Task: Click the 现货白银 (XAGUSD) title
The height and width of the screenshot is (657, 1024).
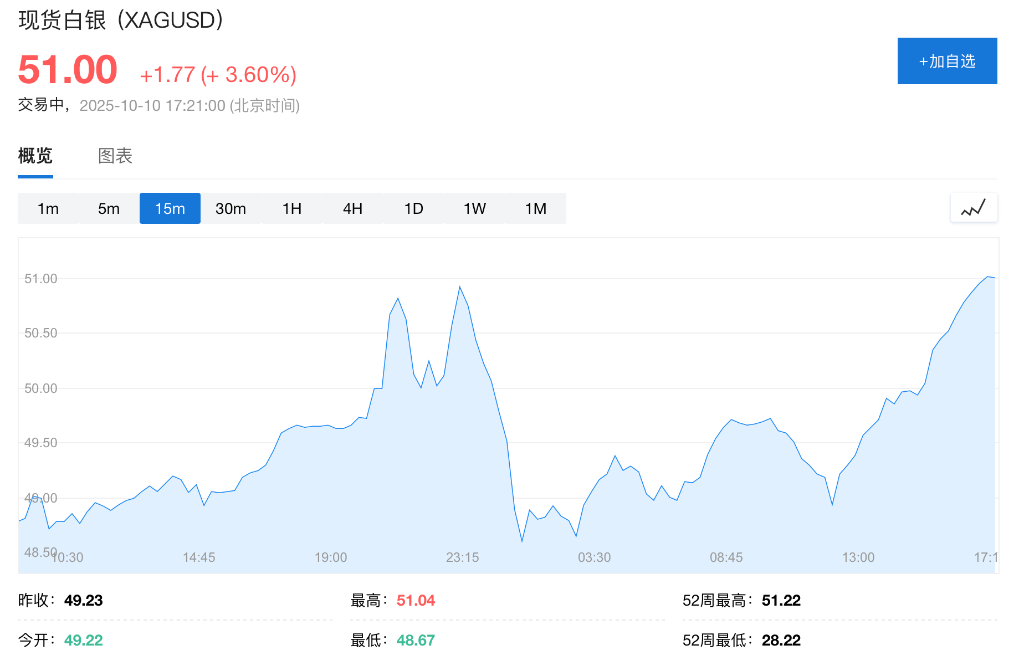Action: point(120,20)
